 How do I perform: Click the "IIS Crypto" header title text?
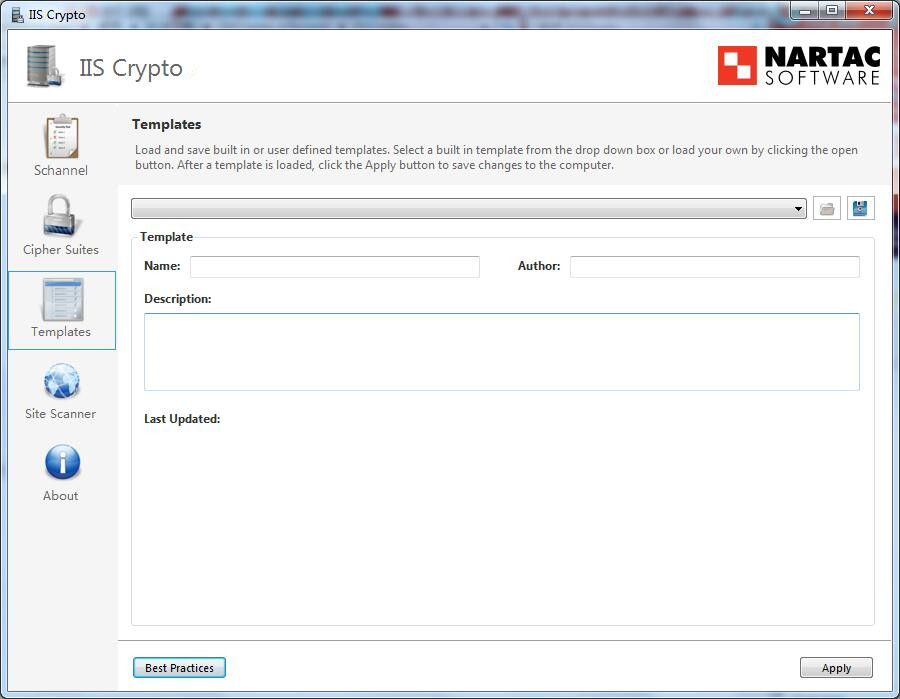pos(131,68)
